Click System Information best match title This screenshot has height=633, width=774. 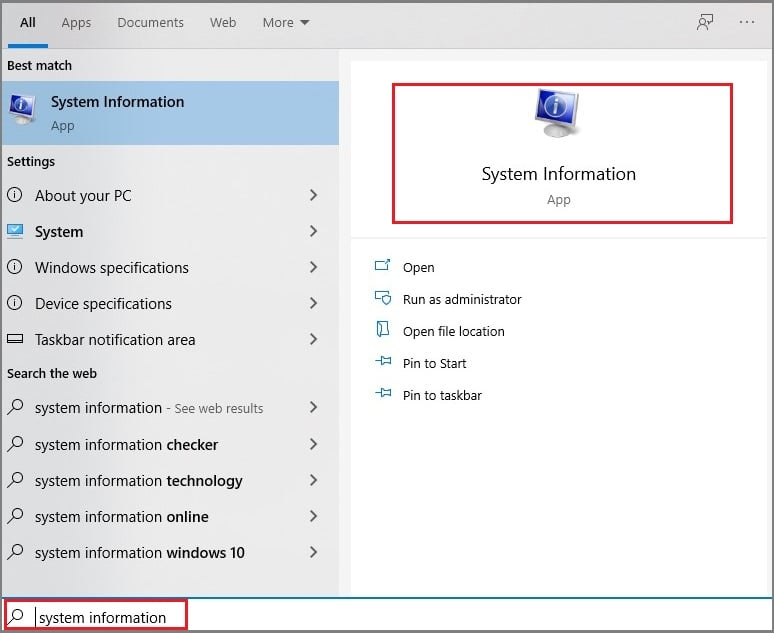(x=117, y=102)
